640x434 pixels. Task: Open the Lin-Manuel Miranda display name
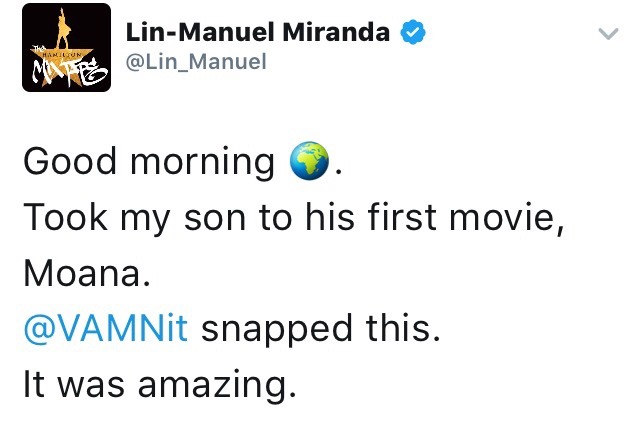[258, 32]
